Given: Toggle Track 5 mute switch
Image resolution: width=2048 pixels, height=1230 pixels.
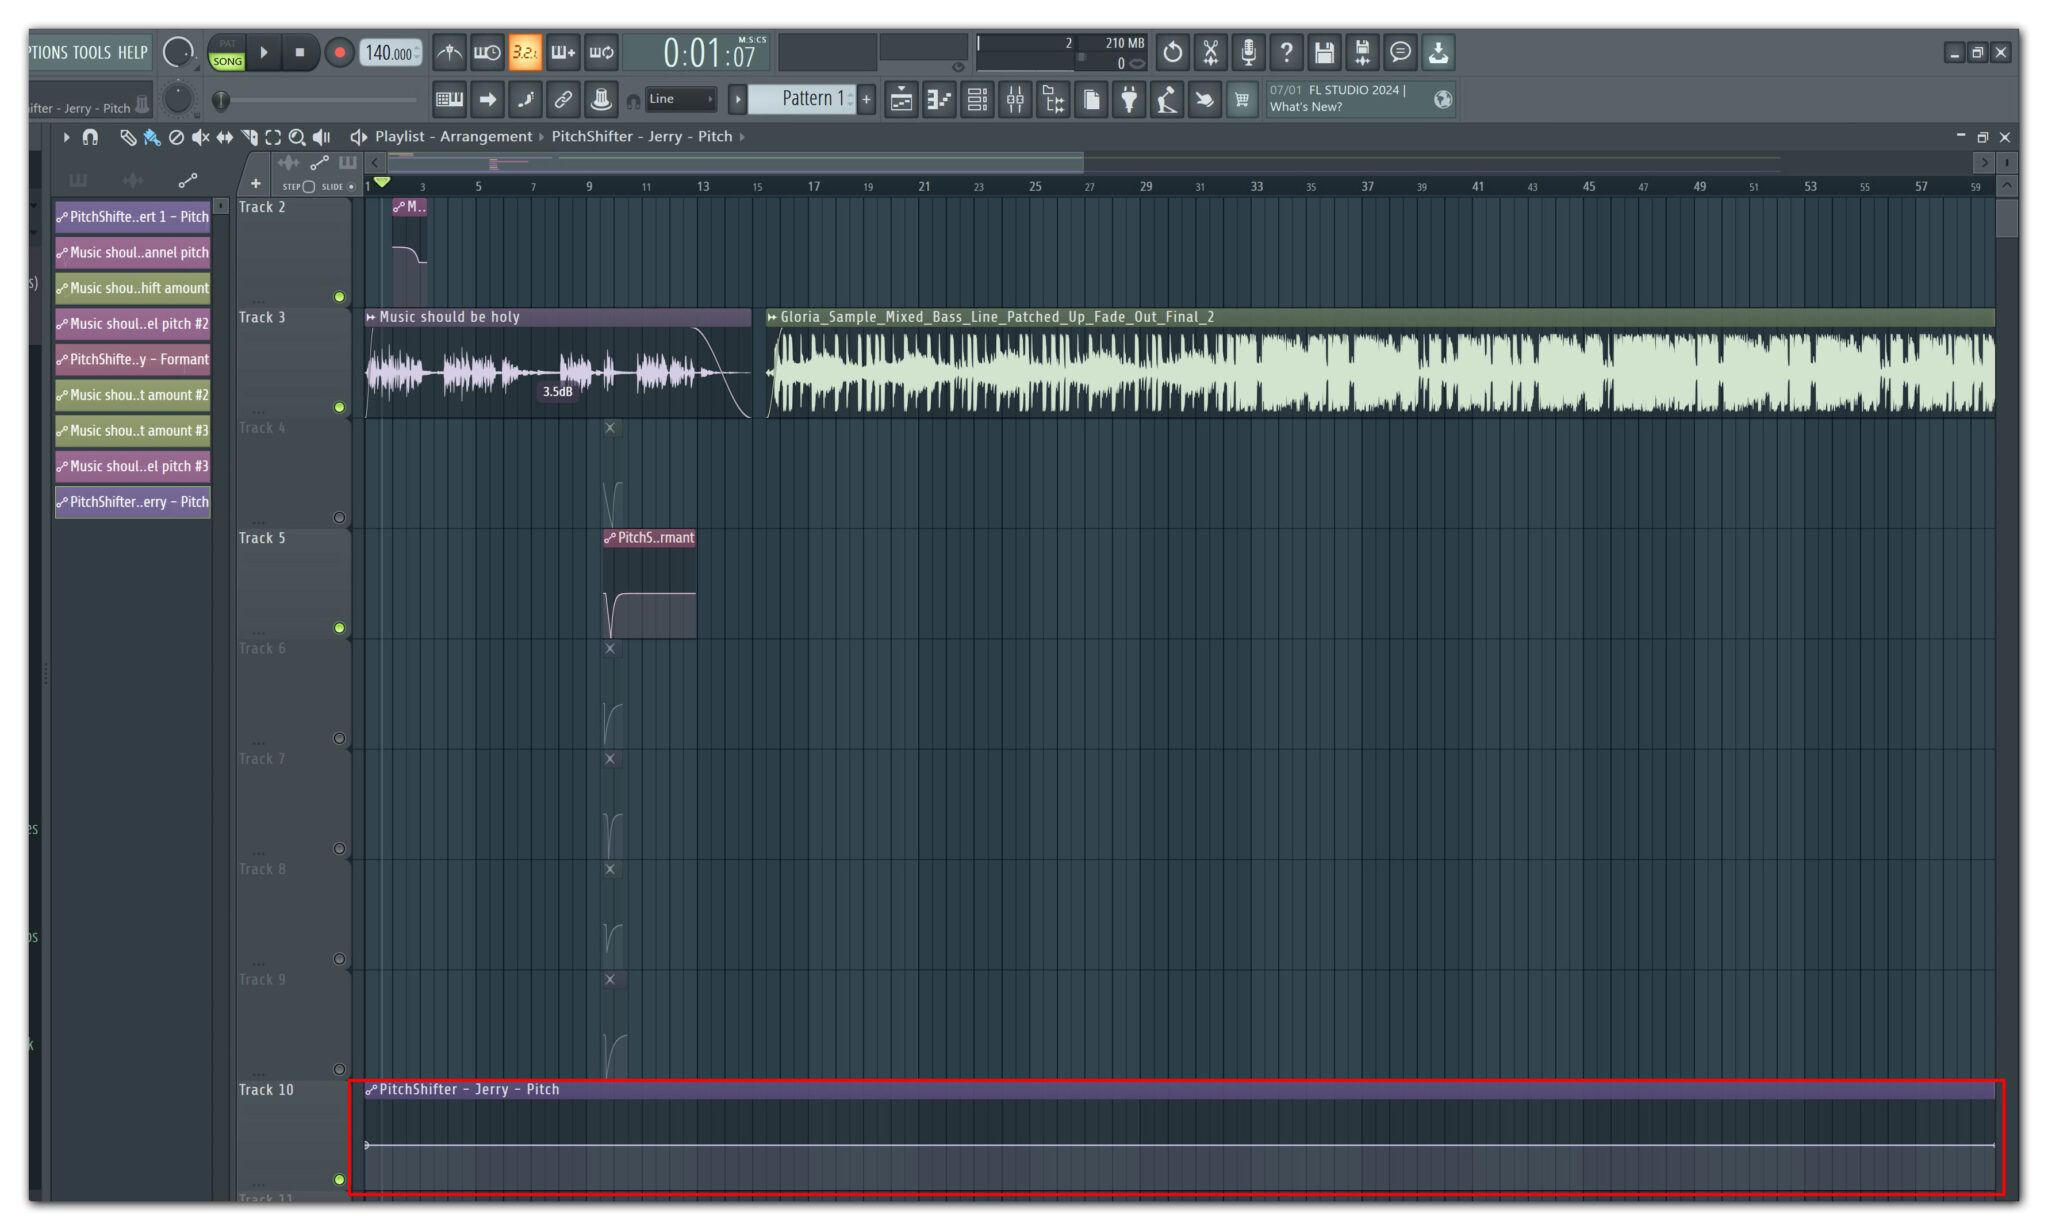Looking at the screenshot, I should (339, 628).
